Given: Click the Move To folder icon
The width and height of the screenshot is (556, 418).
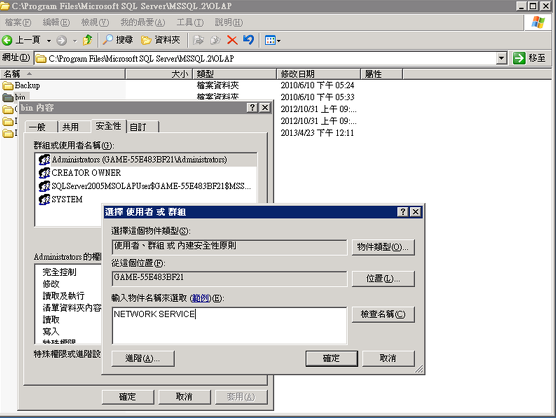Looking at the screenshot, I should click(198, 40).
